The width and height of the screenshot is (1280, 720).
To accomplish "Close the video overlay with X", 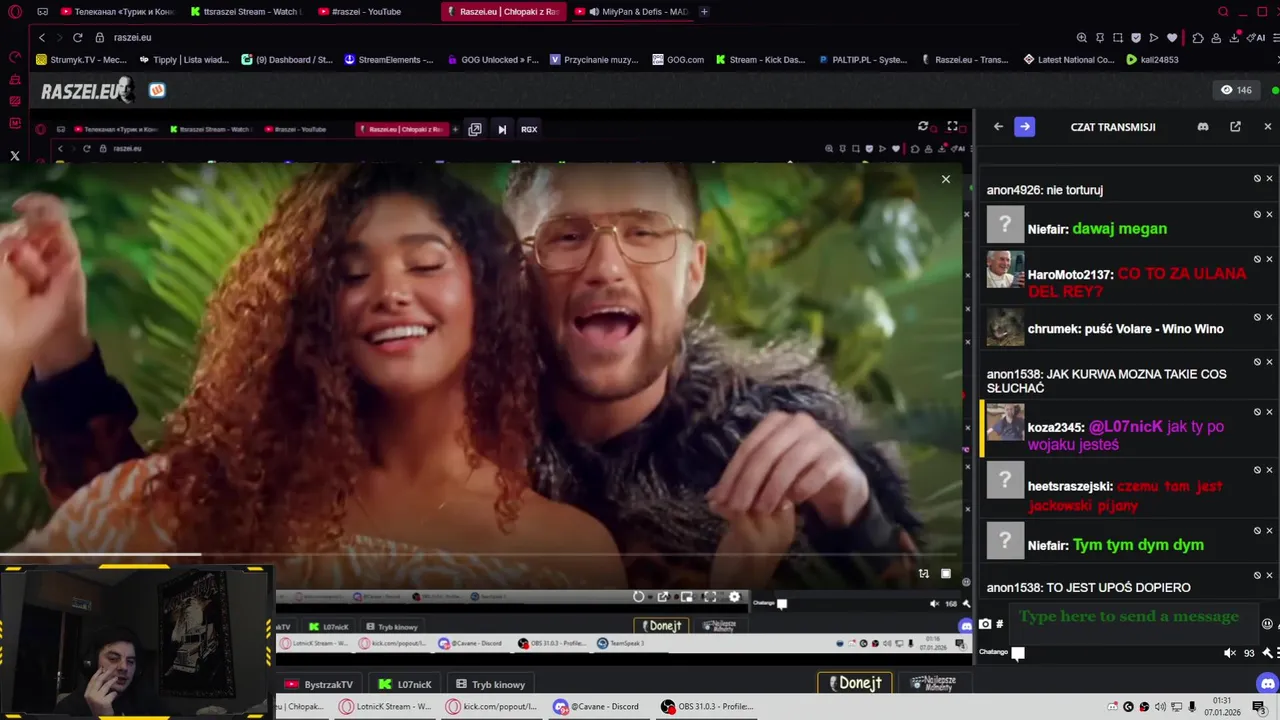I will click(x=946, y=179).
